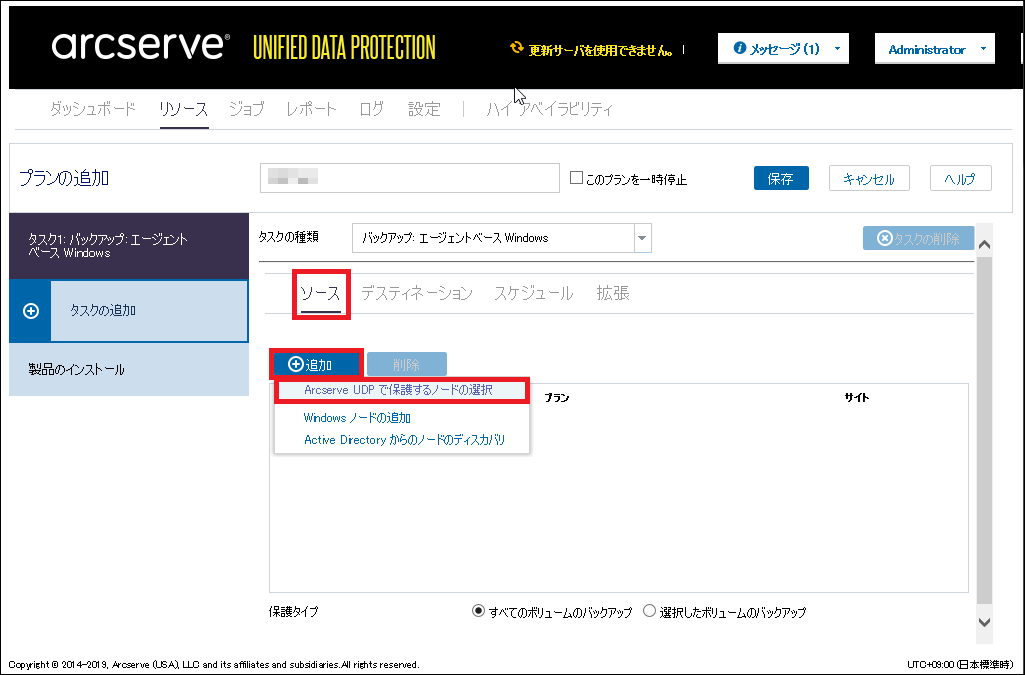Open the タスクの種類 dropdown

coord(642,238)
